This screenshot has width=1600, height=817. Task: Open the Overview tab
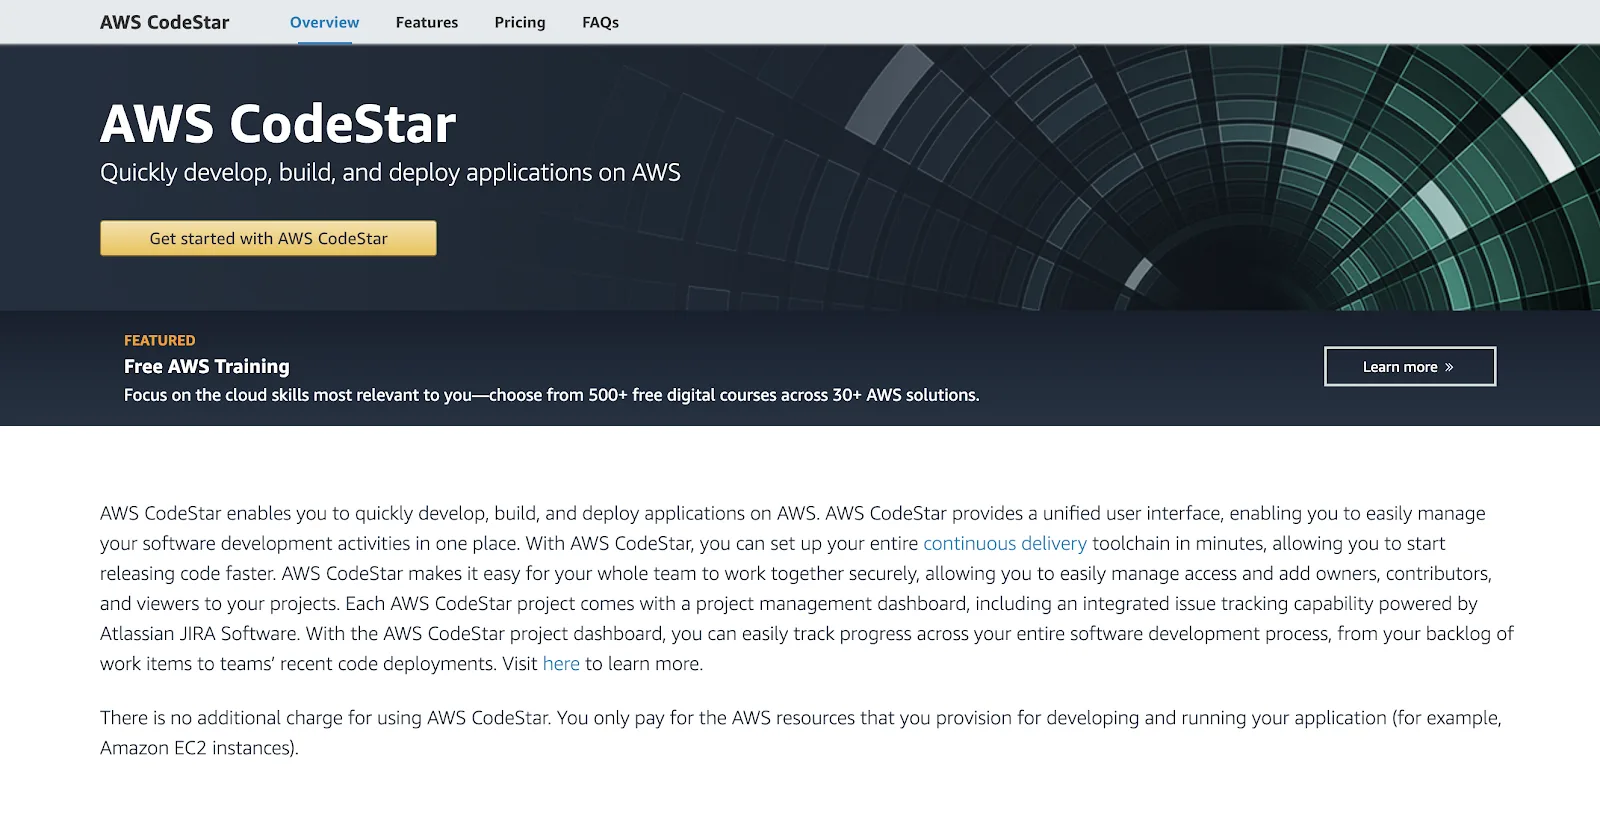click(x=324, y=22)
